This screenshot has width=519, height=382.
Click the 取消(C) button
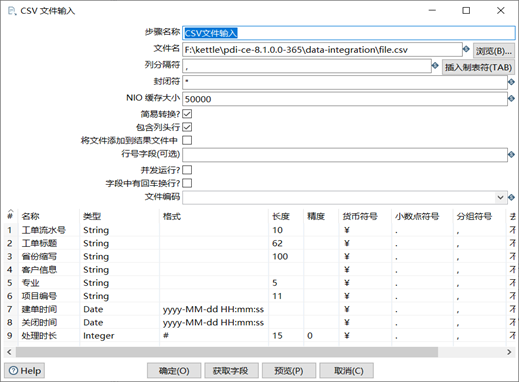346,371
